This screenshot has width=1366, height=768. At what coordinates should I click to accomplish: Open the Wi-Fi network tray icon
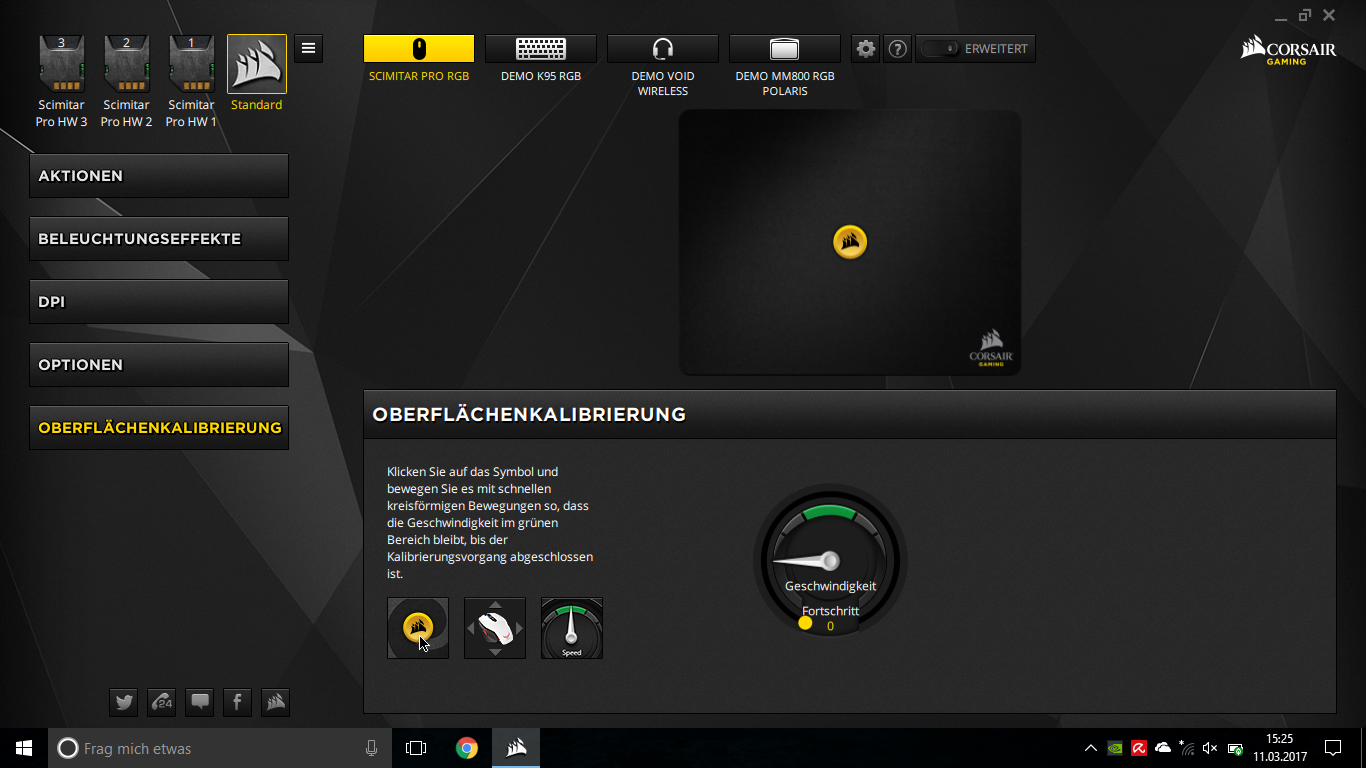(x=1187, y=748)
